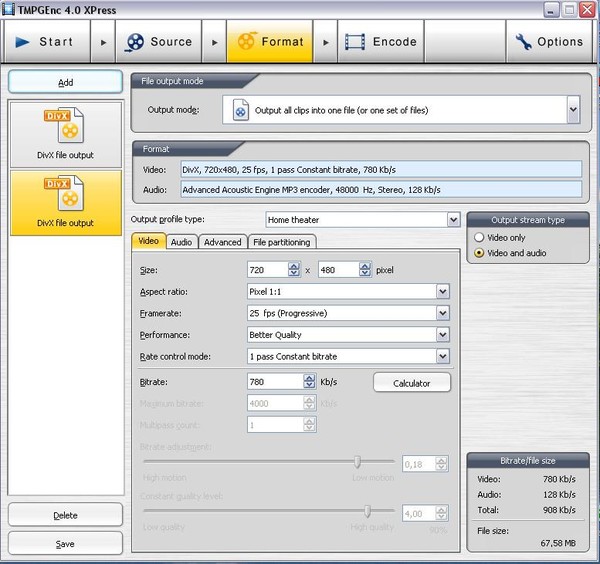The height and width of the screenshot is (564, 600).
Task: Open the Rate control mode dropdown
Action: pyautogui.click(x=443, y=356)
